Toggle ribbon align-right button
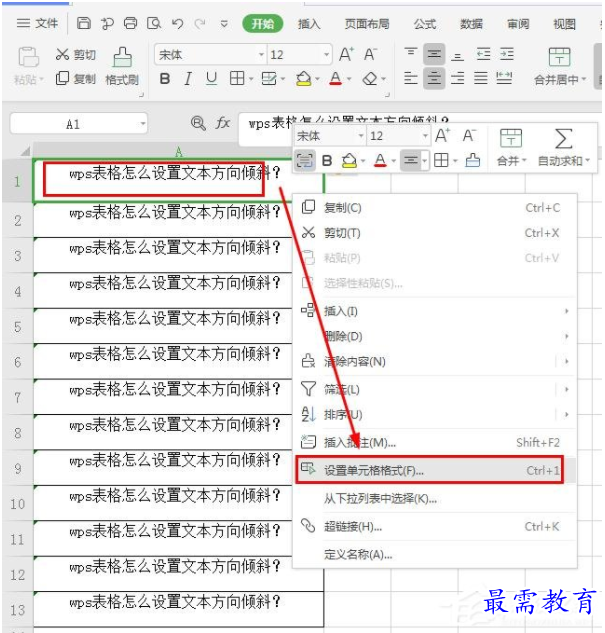The image size is (605, 633). (x=457, y=78)
